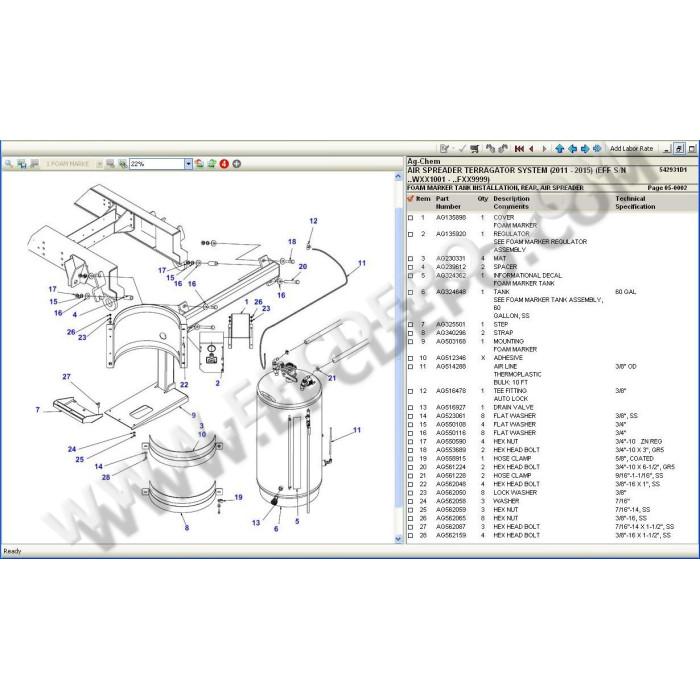700x700 pixels.
Task: Click callout number 21 near the tank top
Action: [332, 378]
